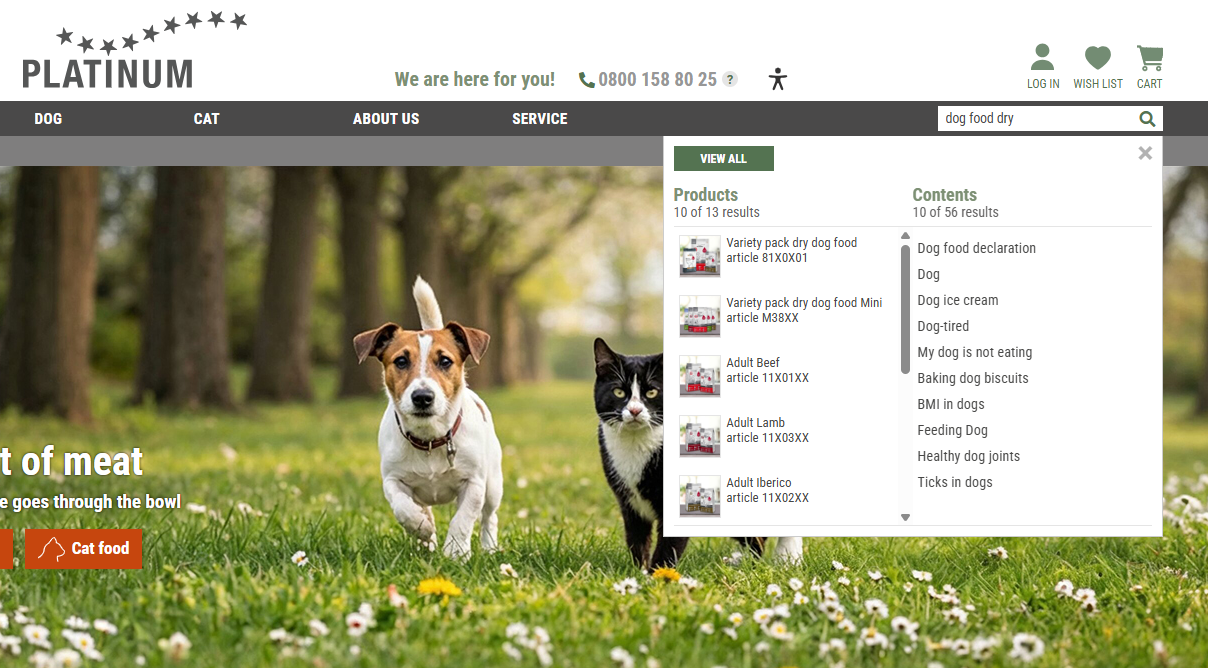1208x668 pixels.
Task: Open the Wish List heart icon
Action: click(1097, 59)
